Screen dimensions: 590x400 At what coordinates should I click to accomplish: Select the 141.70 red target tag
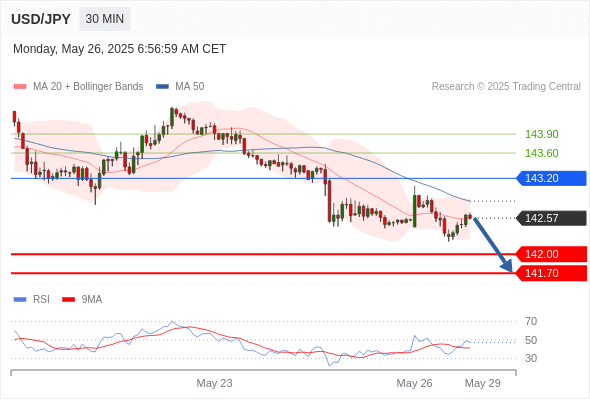coord(551,273)
